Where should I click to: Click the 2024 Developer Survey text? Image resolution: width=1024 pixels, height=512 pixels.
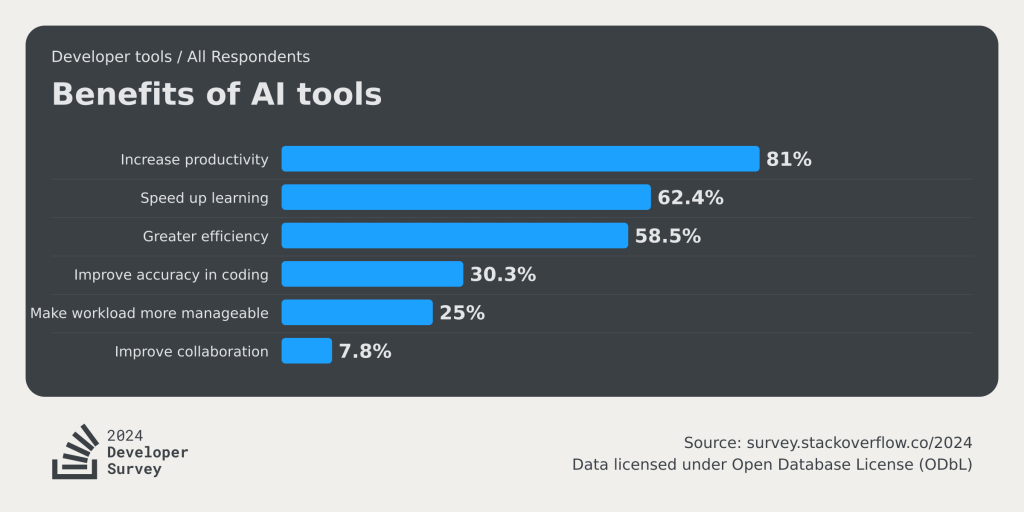coord(147,452)
